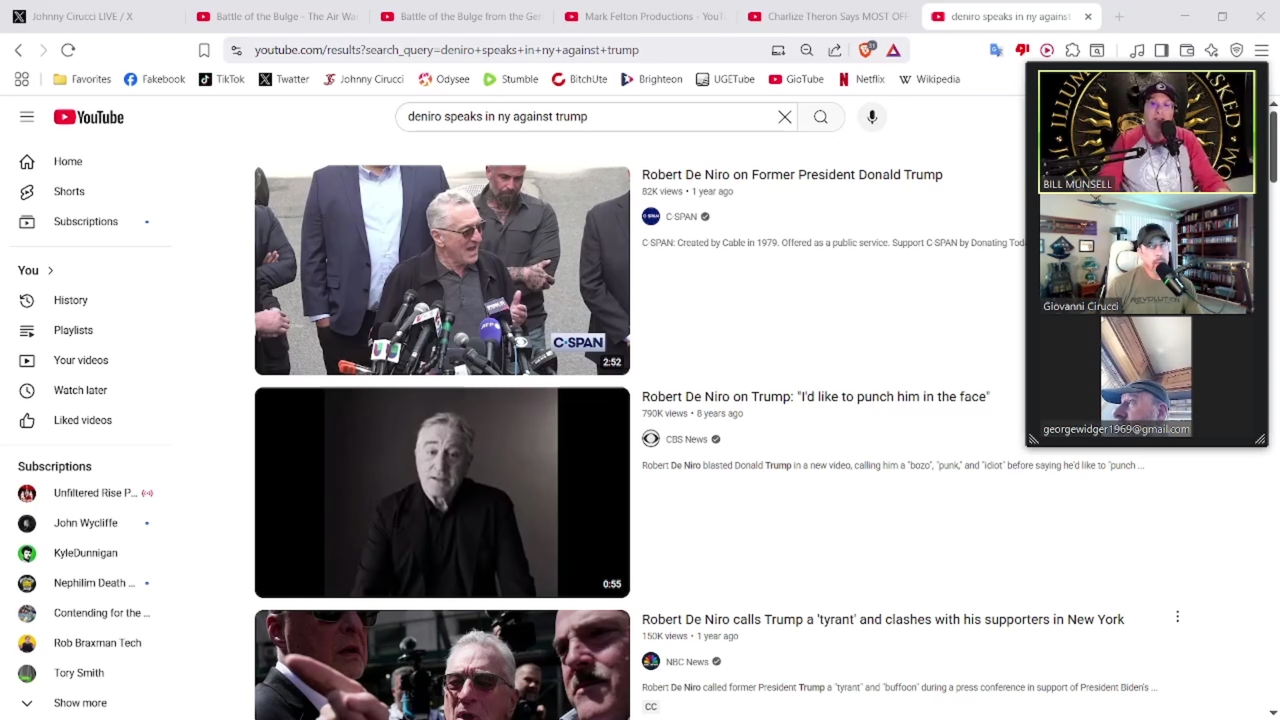Screen dimensions: 1280x720
Task: Open the Shorts section in sidebar
Action: (x=69, y=191)
